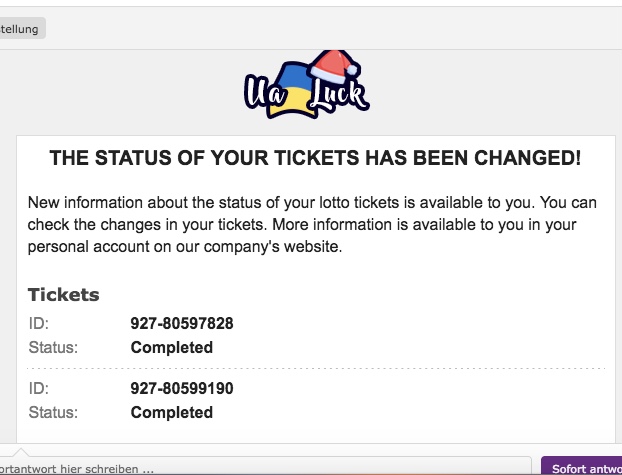Select ticket ID 927-80599190
Viewport: 622px width, 475px height.
click(182, 388)
